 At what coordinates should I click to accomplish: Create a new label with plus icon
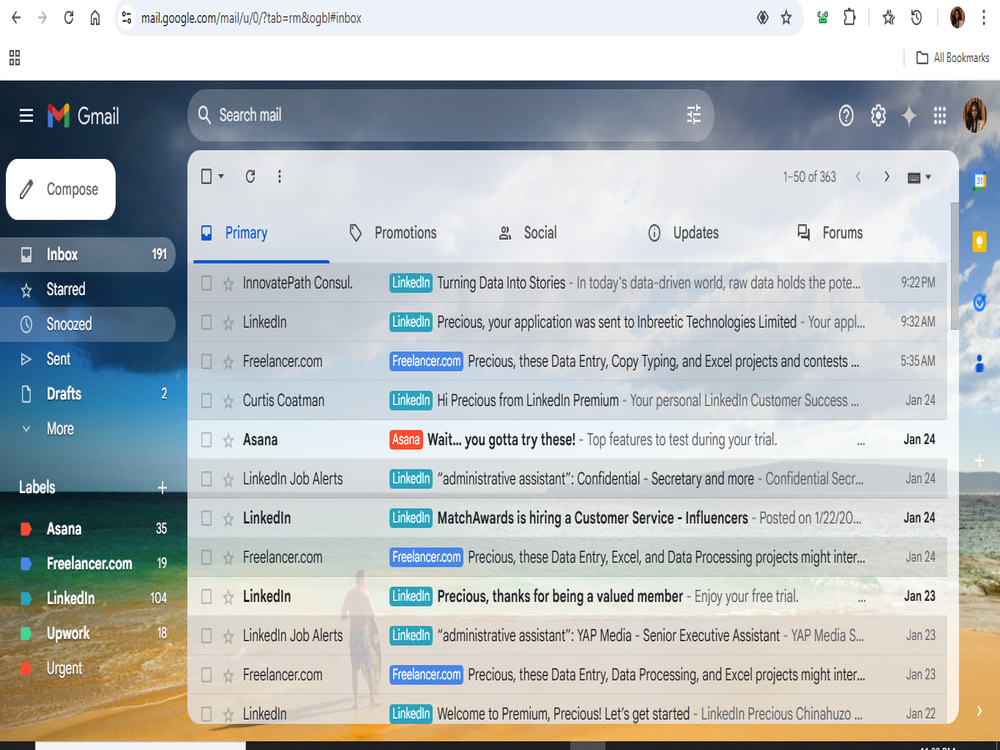tap(162, 488)
